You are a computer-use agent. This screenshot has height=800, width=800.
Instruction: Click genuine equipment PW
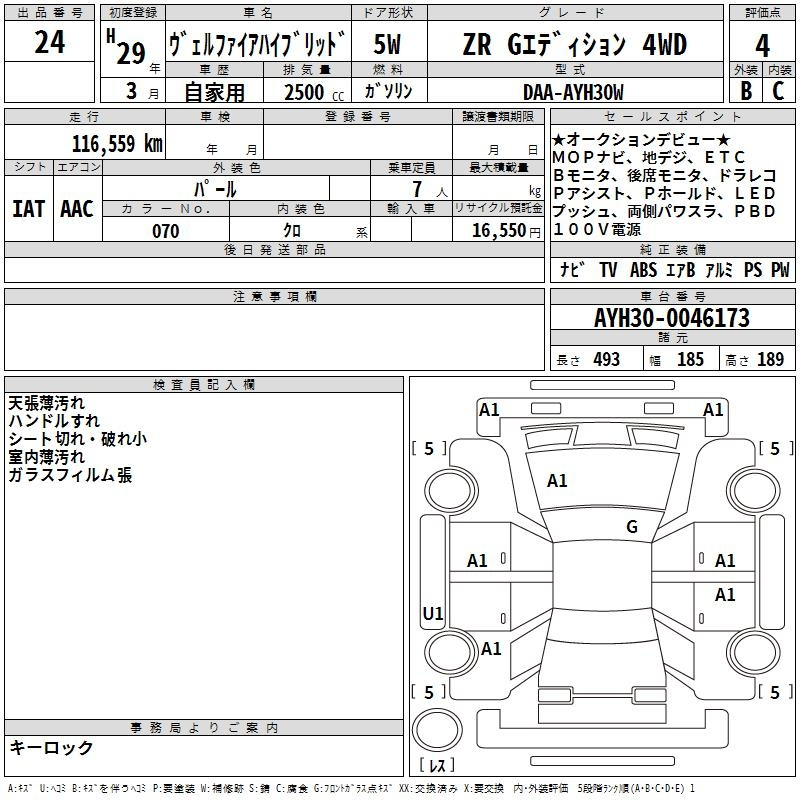(780, 270)
